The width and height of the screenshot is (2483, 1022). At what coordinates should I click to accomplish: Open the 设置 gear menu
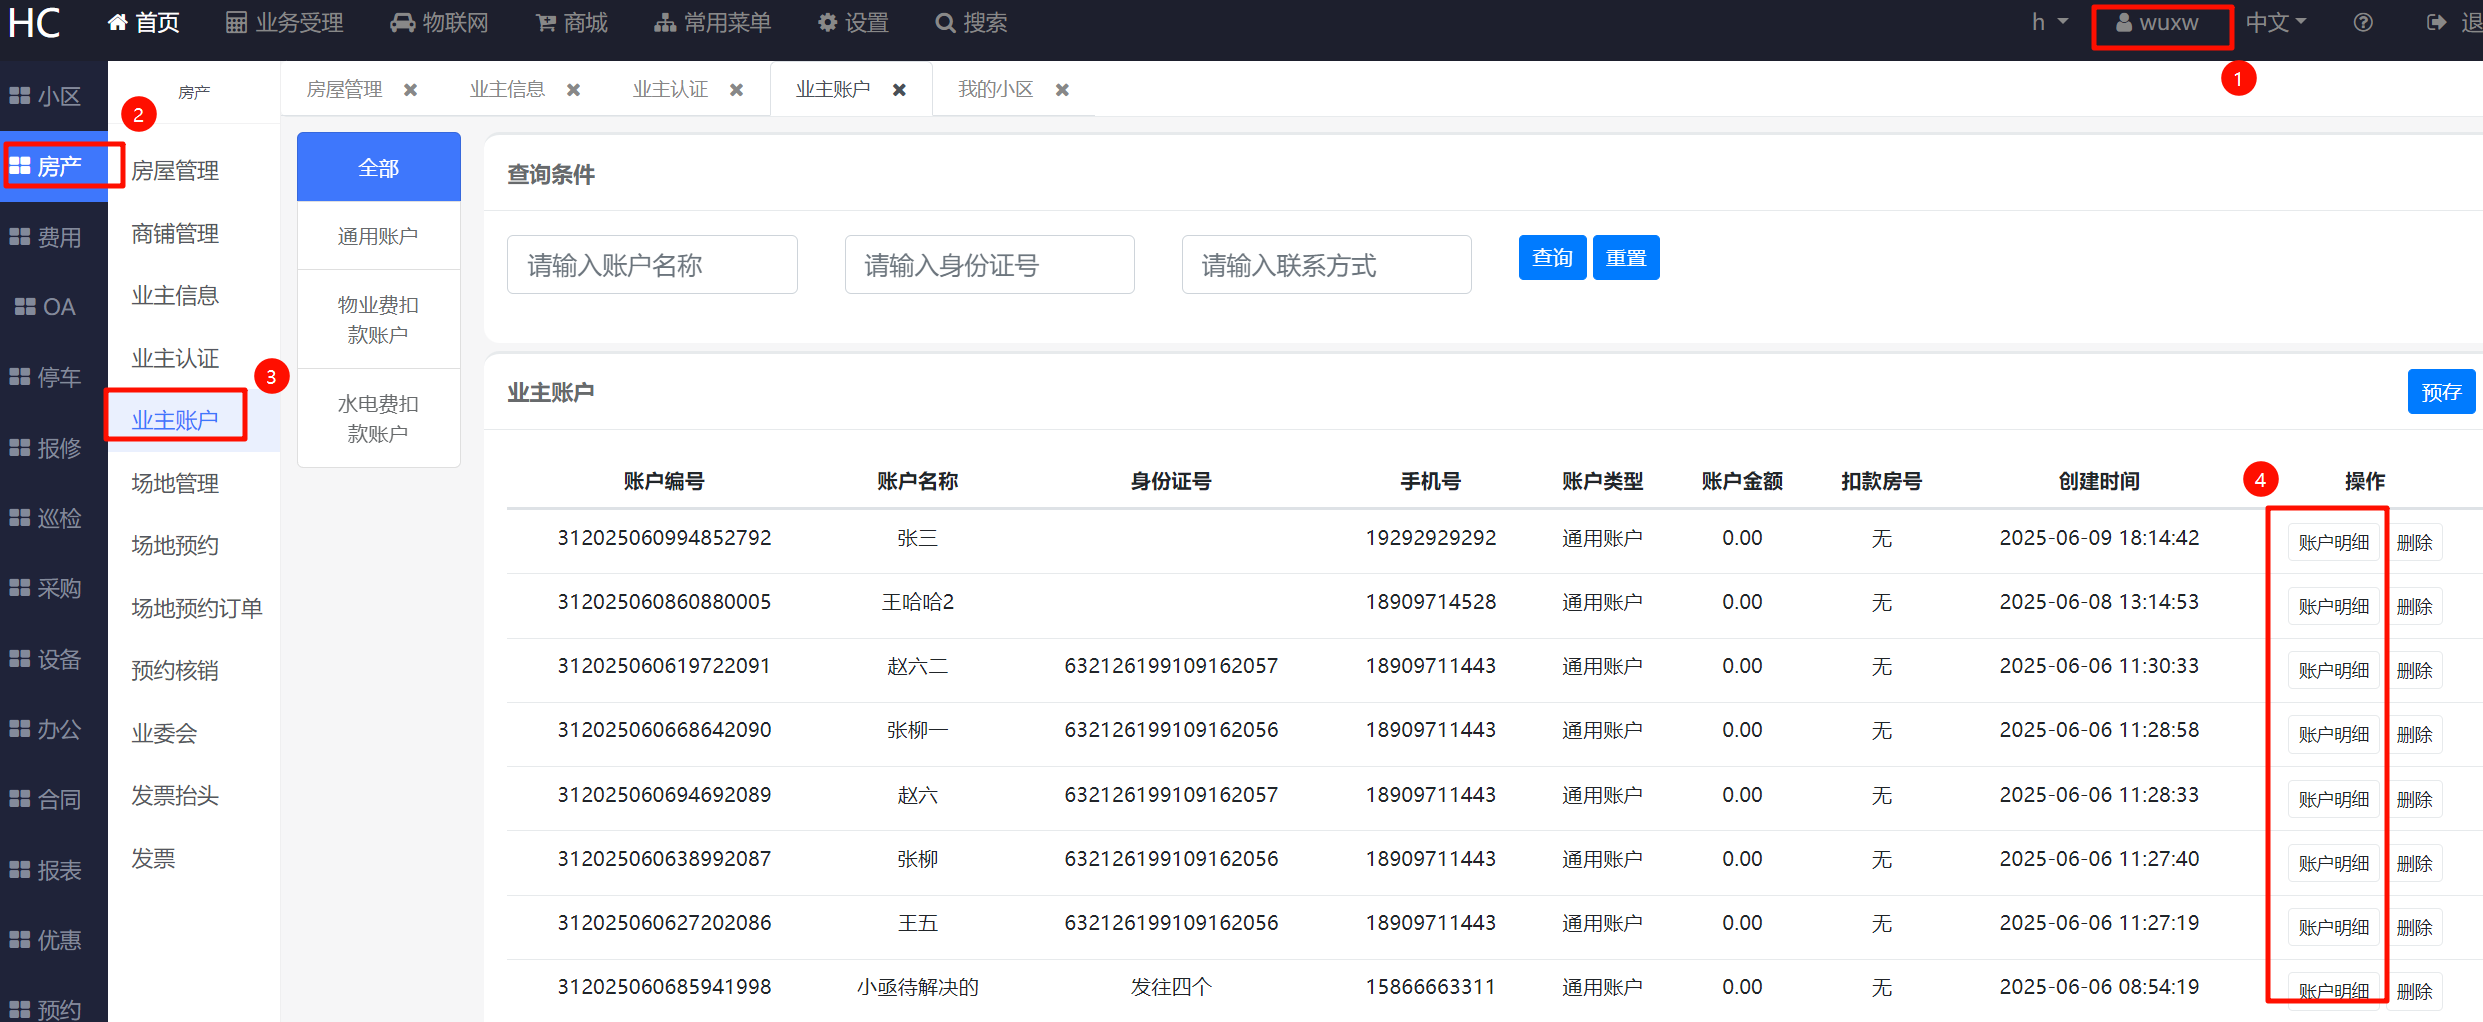[x=853, y=22]
